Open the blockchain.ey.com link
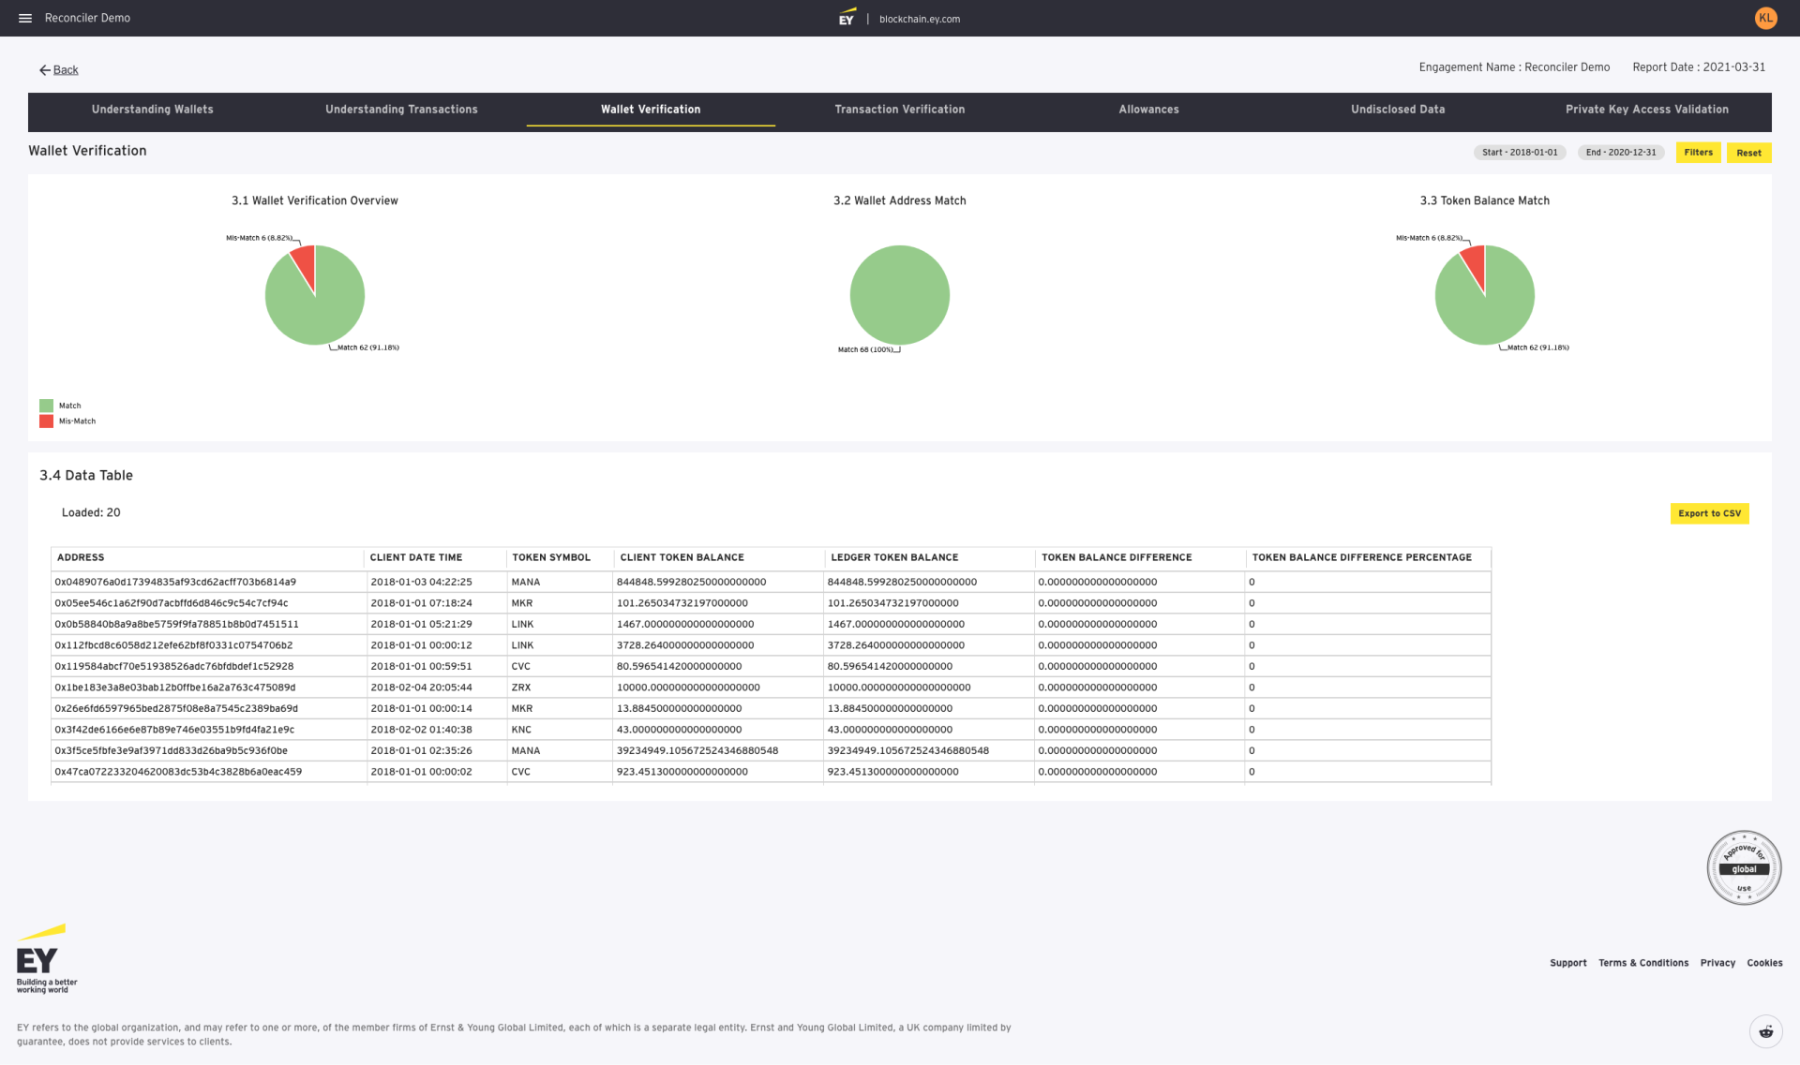1800x1065 pixels. 918,18
